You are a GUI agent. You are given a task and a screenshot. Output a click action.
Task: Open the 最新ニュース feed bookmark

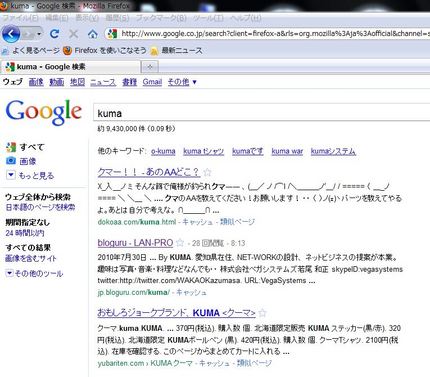coord(176,51)
